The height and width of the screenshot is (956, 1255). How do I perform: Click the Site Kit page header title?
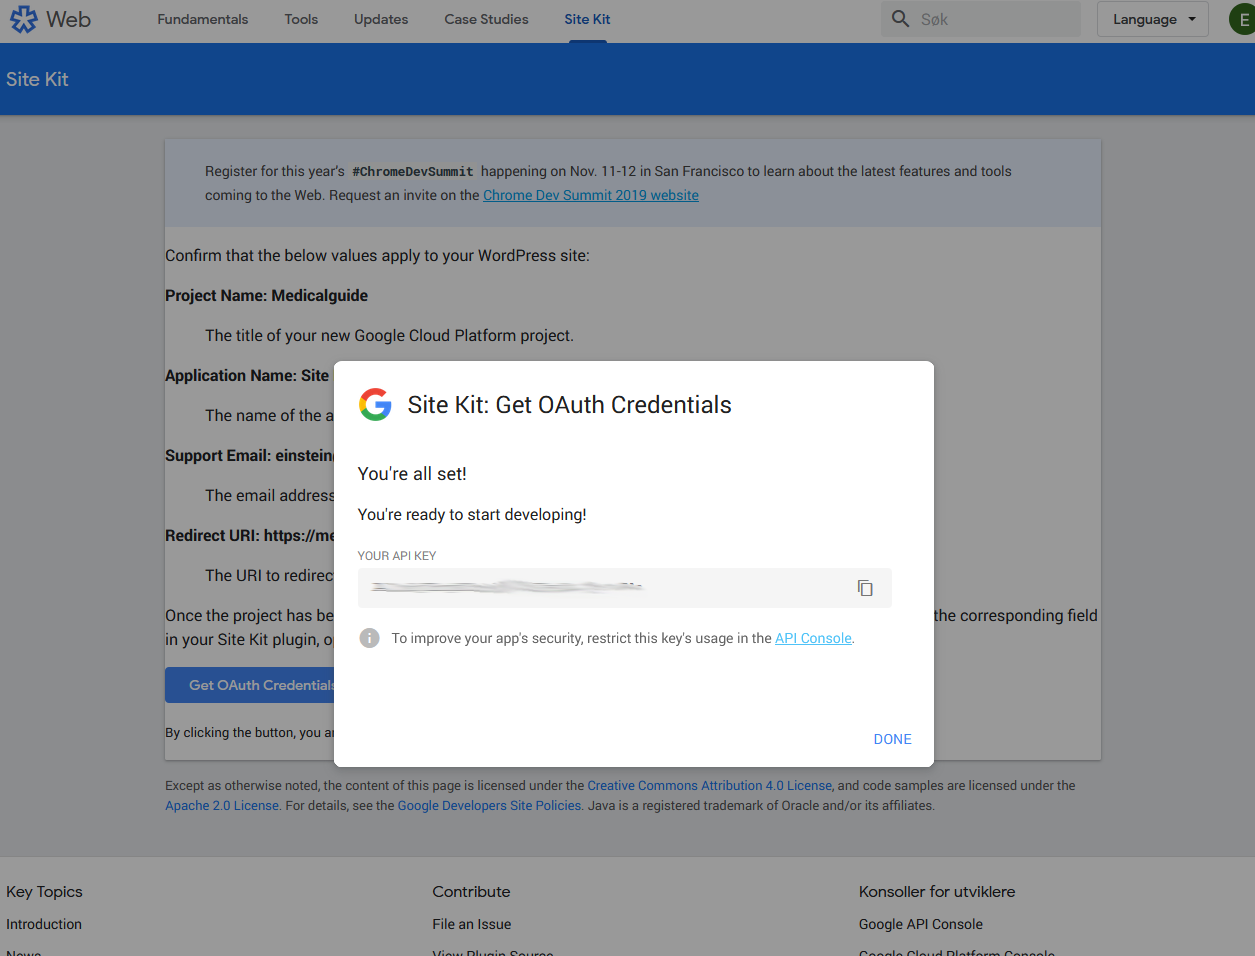(x=37, y=79)
